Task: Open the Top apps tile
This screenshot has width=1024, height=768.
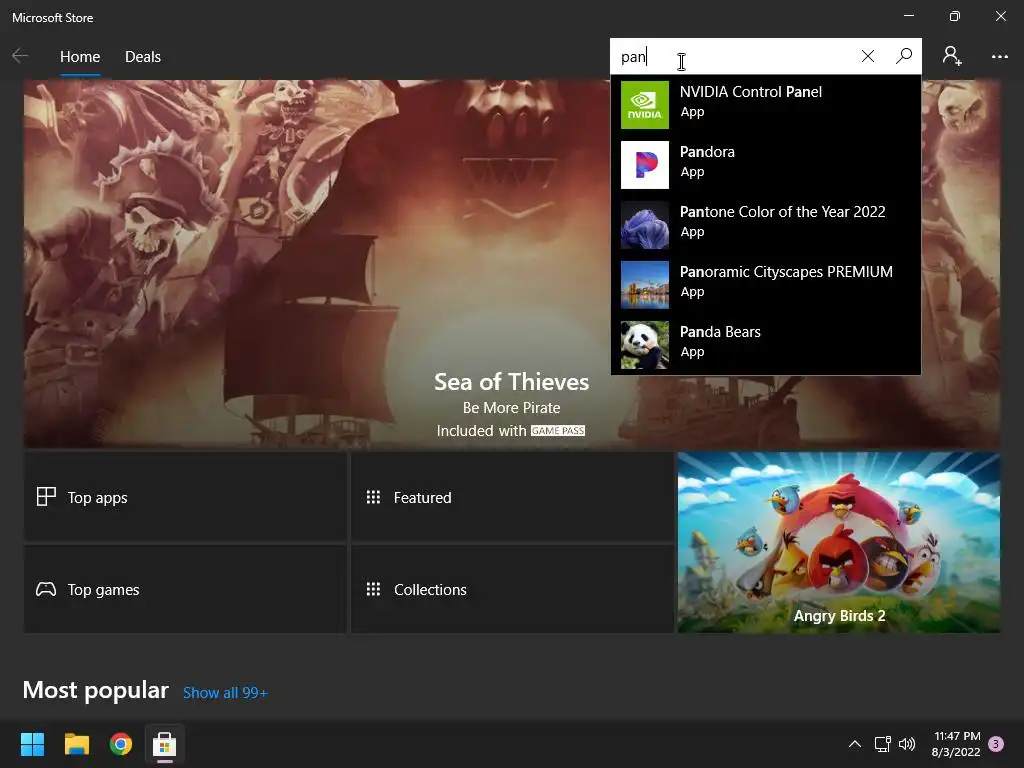Action: click(x=185, y=498)
